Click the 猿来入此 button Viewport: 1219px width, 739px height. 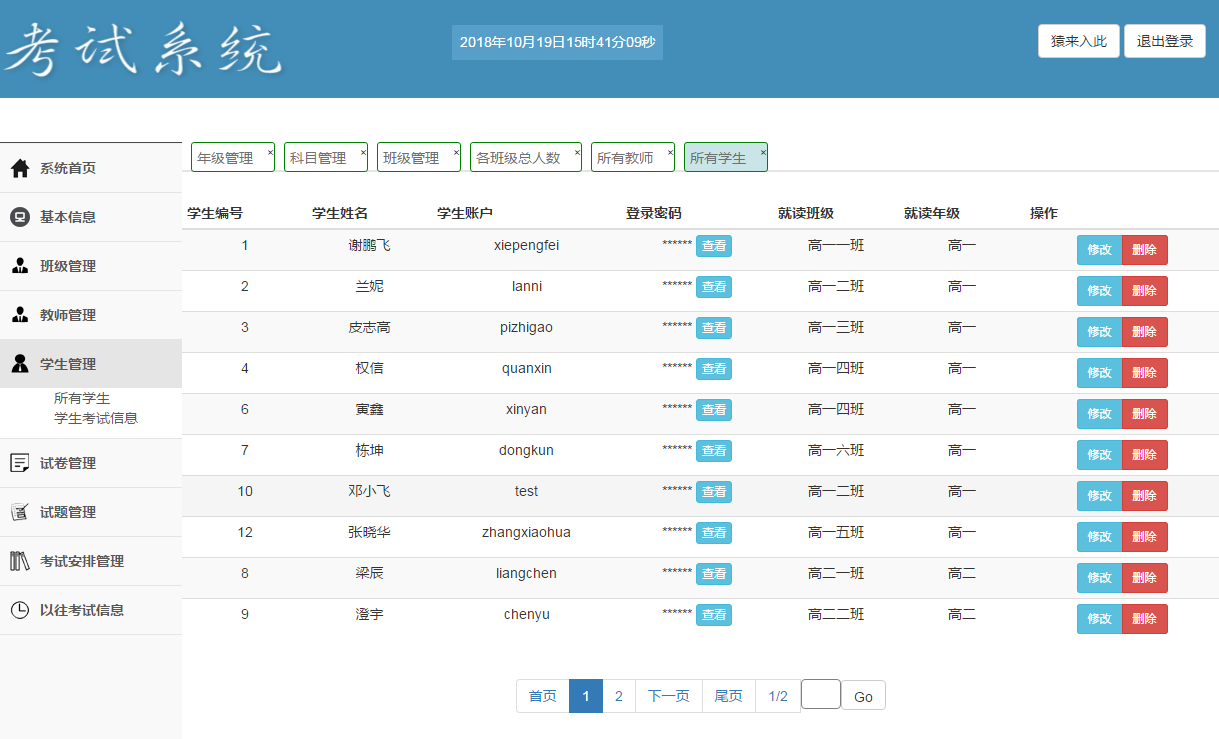1078,41
